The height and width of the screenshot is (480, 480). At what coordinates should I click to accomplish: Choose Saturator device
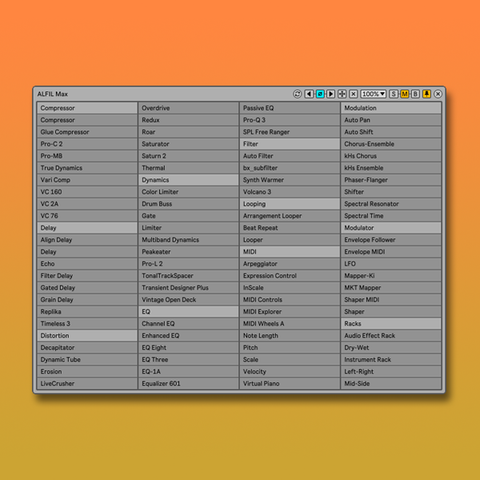coord(189,144)
